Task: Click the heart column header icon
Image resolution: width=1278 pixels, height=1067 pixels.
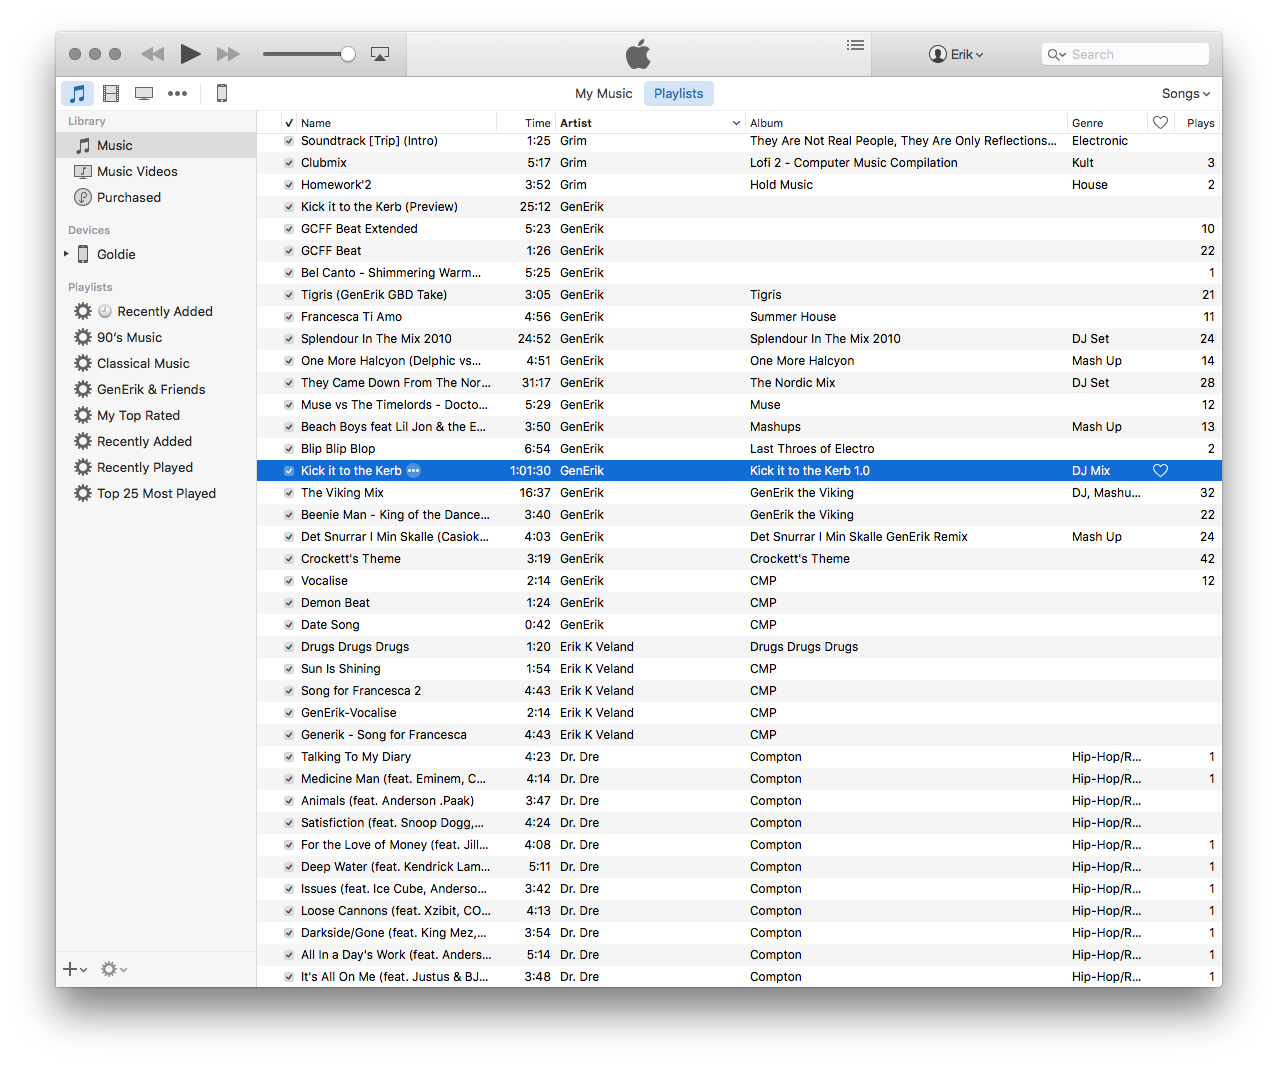Action: click(1160, 123)
